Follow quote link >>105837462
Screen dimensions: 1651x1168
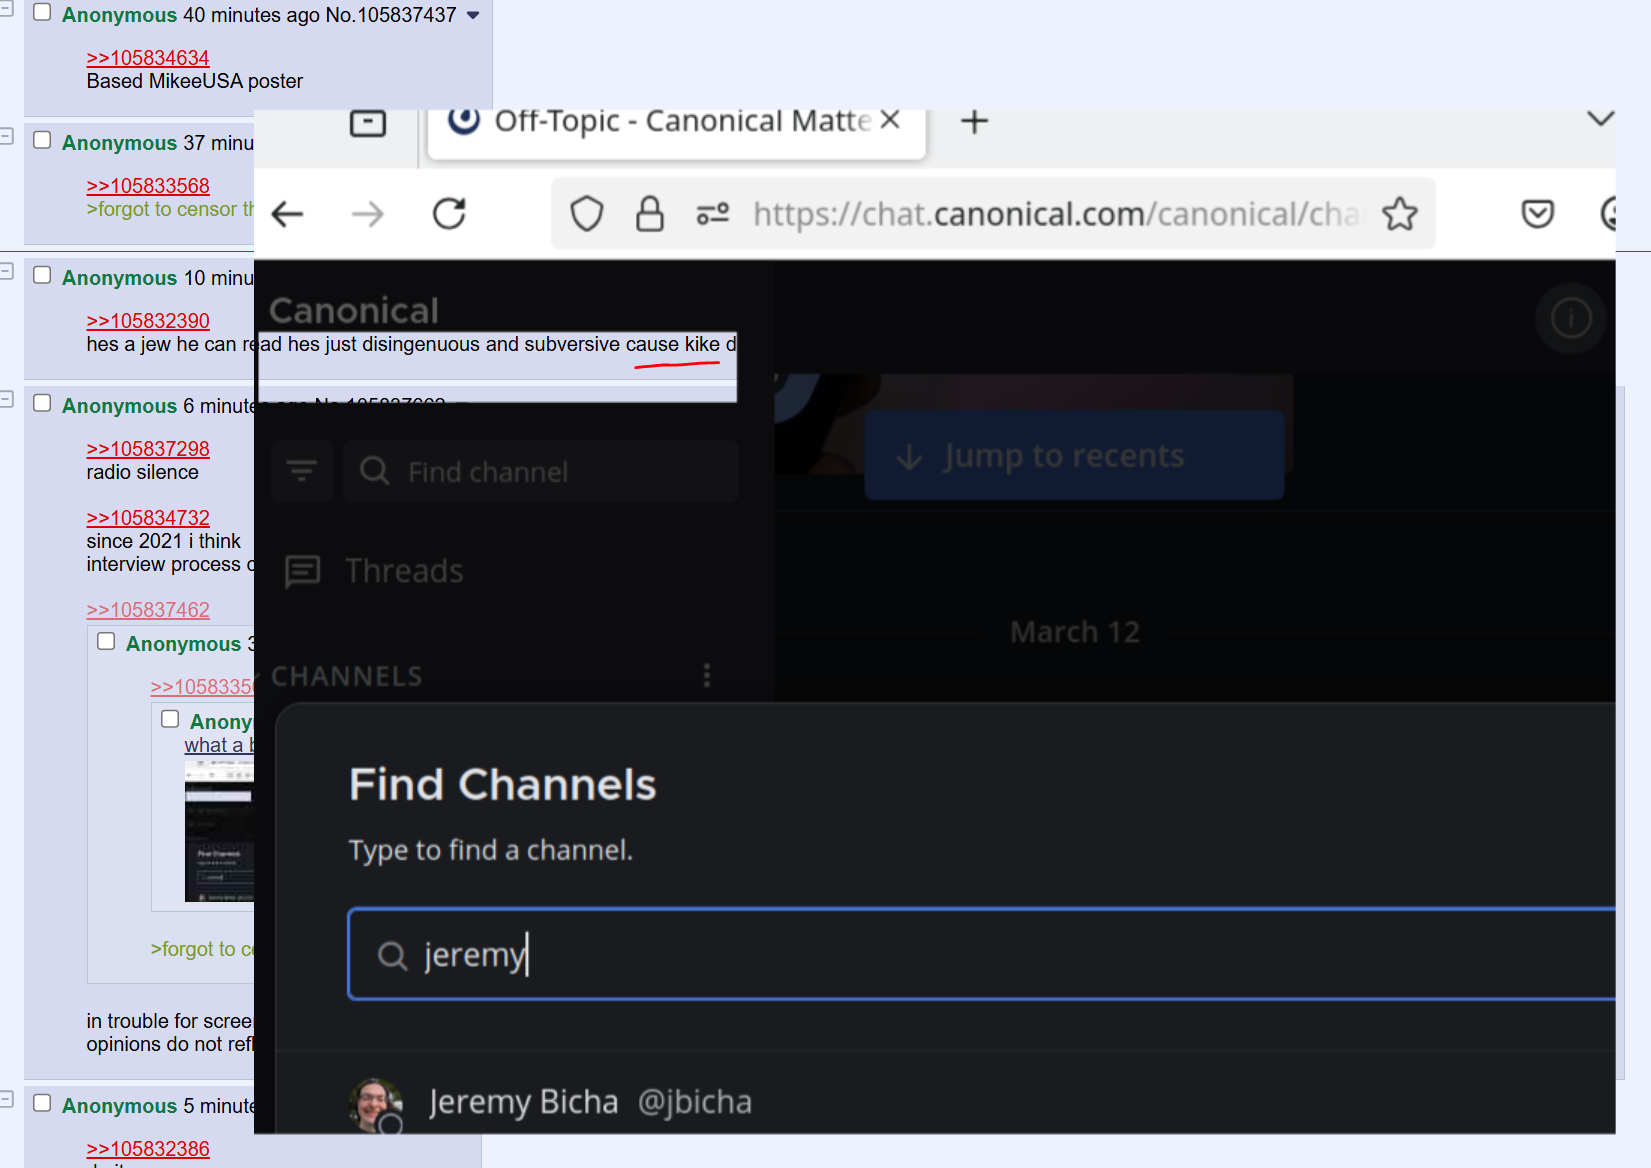tap(148, 610)
